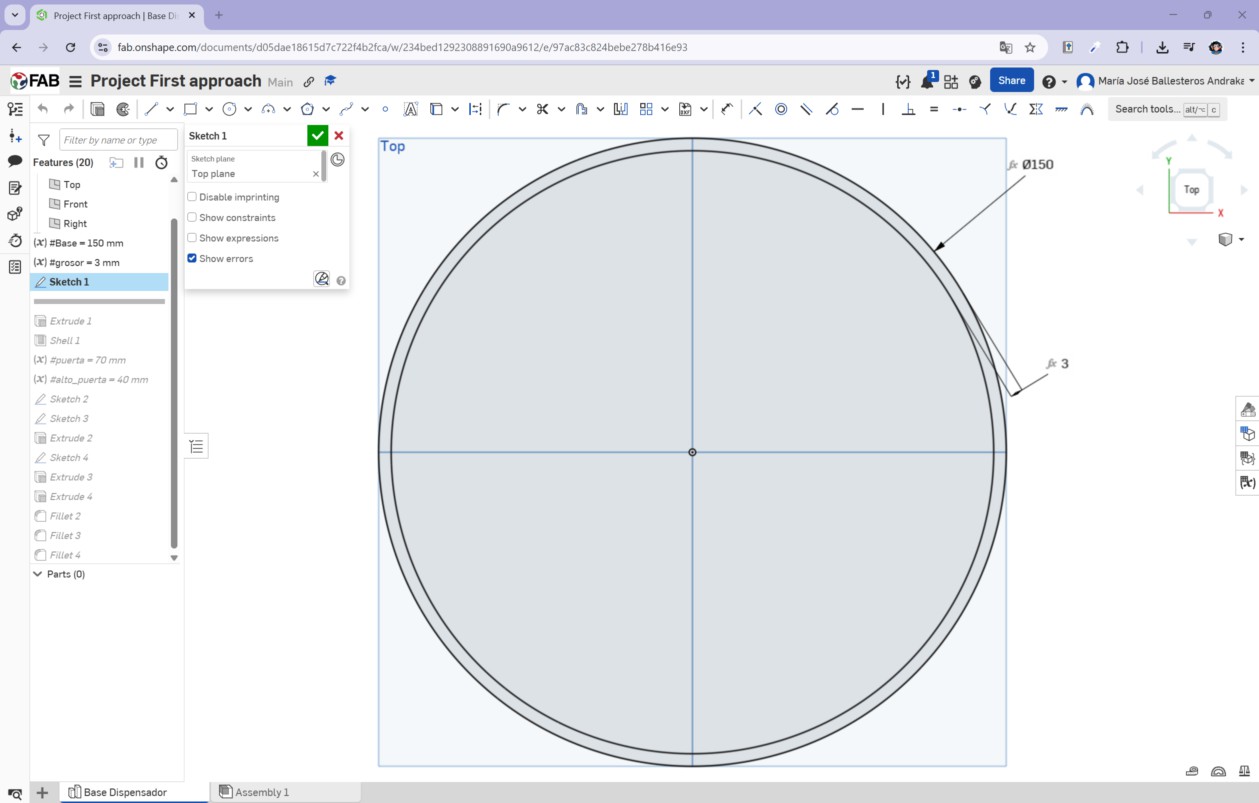Open the Circle tool dropdown arrow
The width and height of the screenshot is (1259, 803).
pos(248,109)
